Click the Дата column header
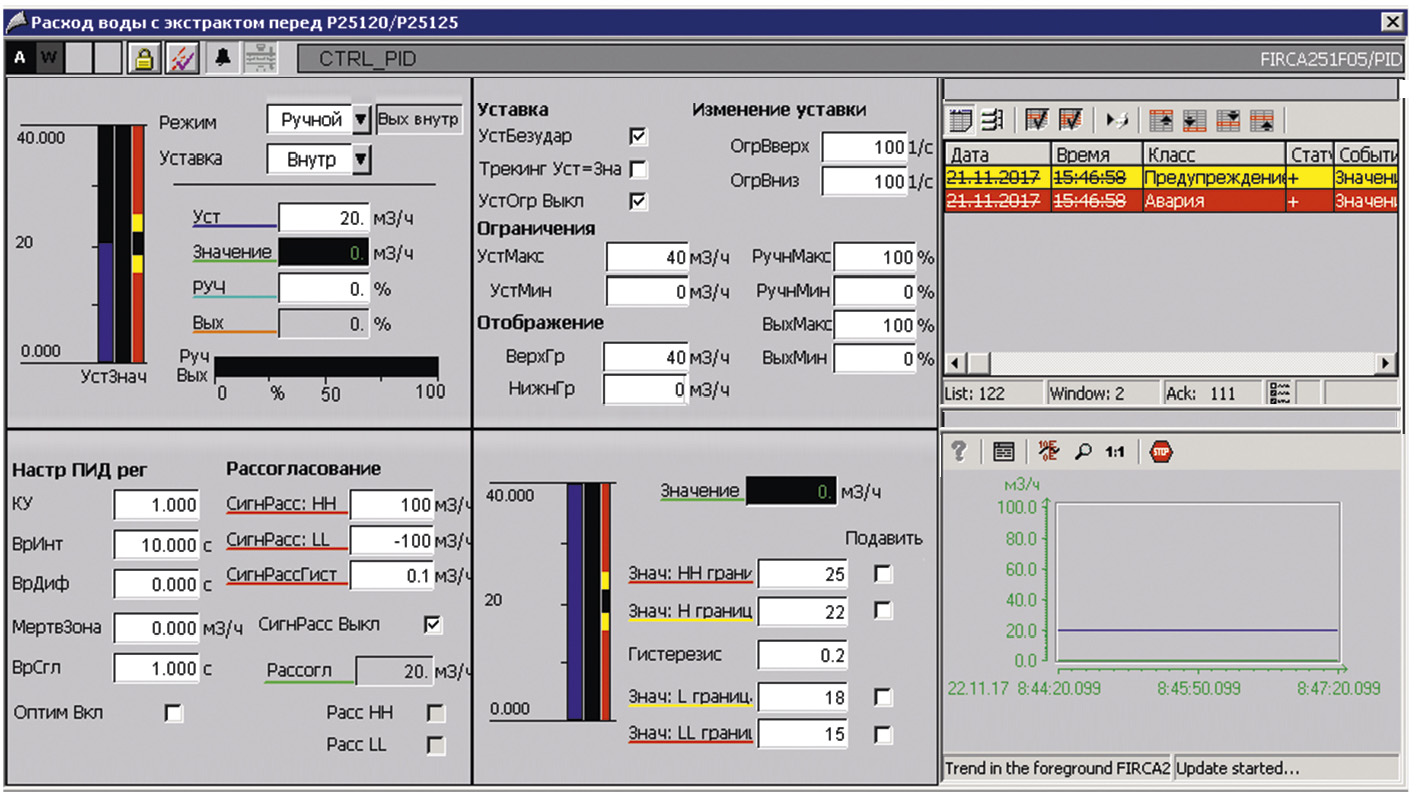The height and width of the screenshot is (796, 1416). (x=998, y=155)
